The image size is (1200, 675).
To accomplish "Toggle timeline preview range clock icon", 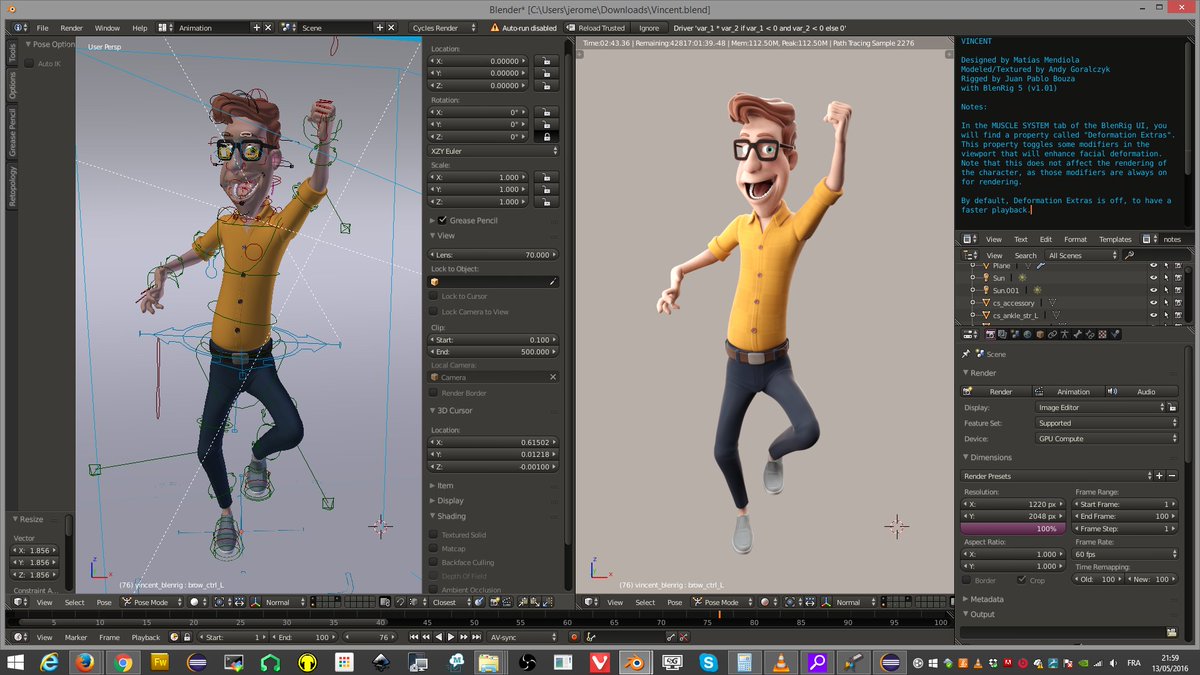I will point(174,637).
